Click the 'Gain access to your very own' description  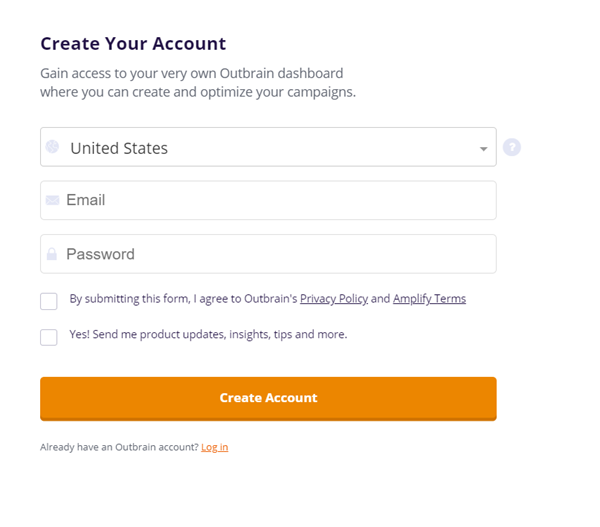point(191,74)
